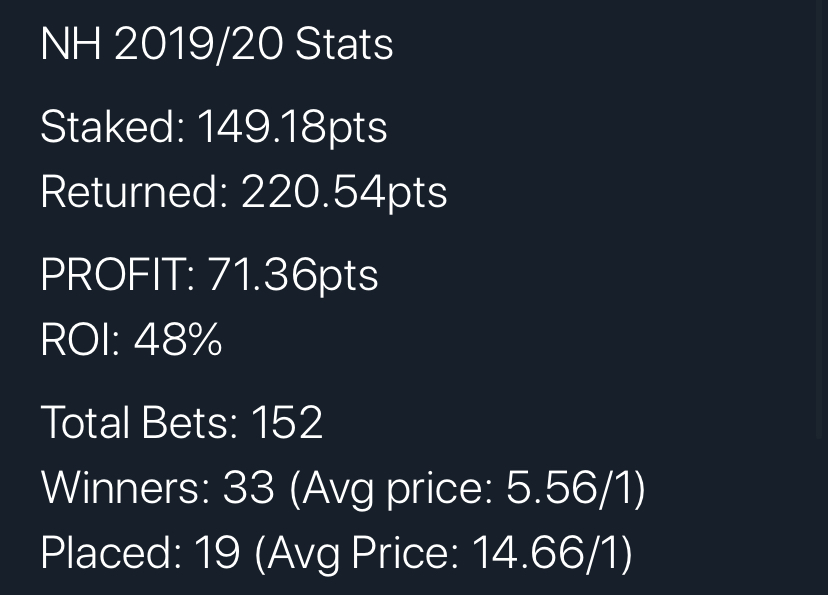Select the 149.18pts staked value

tap(291, 127)
